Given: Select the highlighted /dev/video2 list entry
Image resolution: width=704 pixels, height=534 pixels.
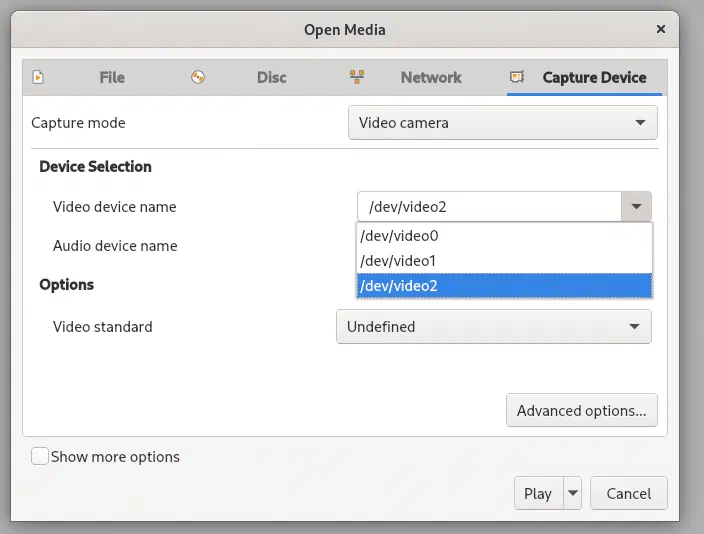Looking at the screenshot, I should pos(504,286).
